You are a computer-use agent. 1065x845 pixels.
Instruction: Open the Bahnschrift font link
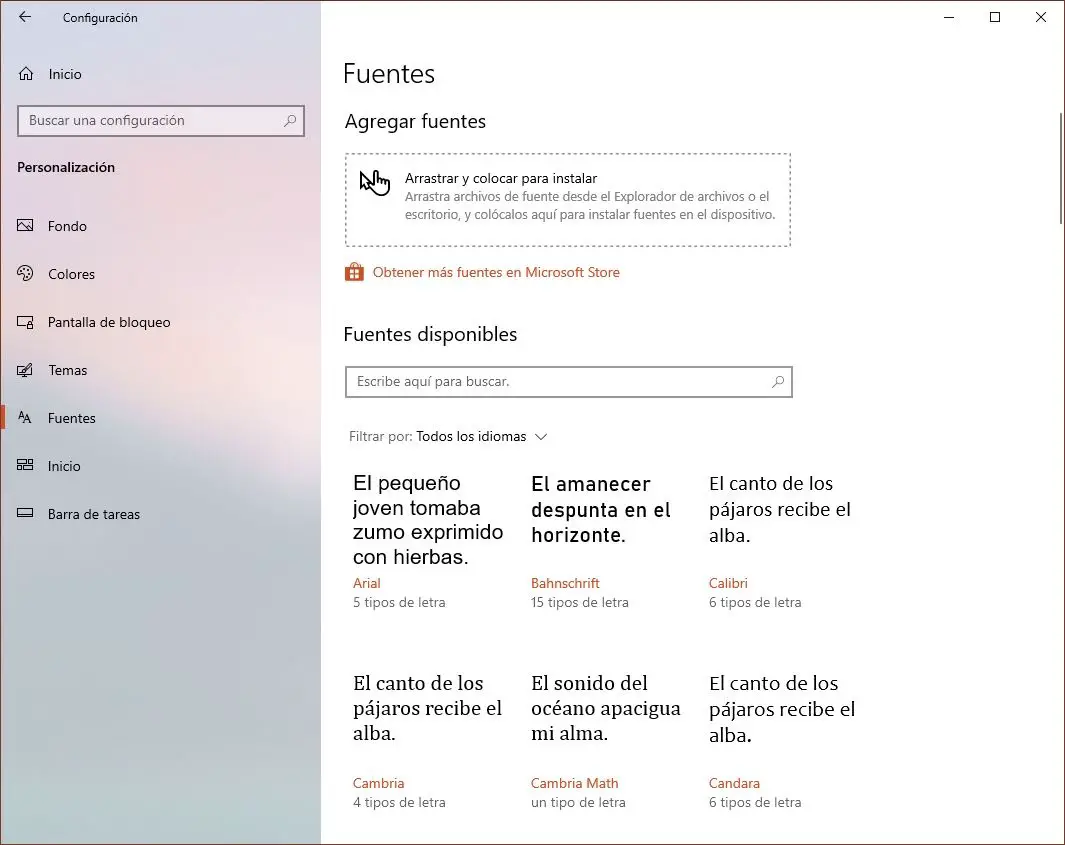[x=565, y=583]
